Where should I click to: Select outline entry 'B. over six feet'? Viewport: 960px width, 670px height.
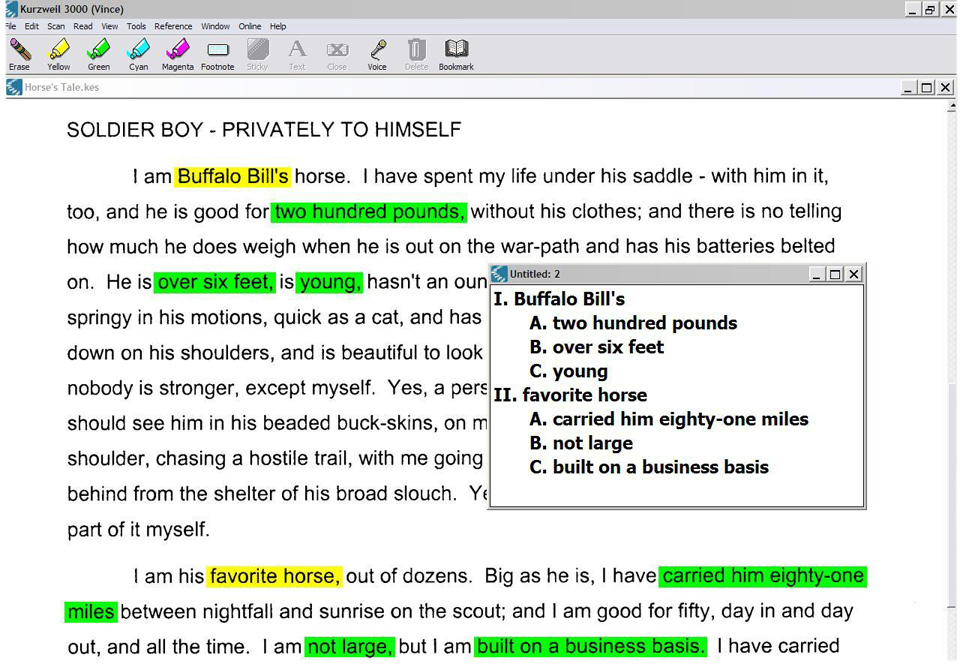tap(596, 347)
